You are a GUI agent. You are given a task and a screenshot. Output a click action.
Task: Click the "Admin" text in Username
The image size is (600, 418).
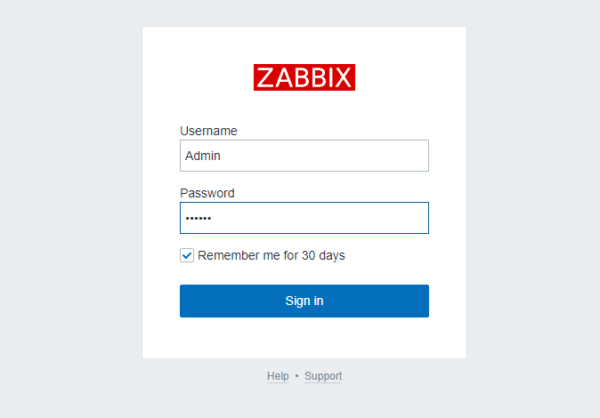coord(203,156)
